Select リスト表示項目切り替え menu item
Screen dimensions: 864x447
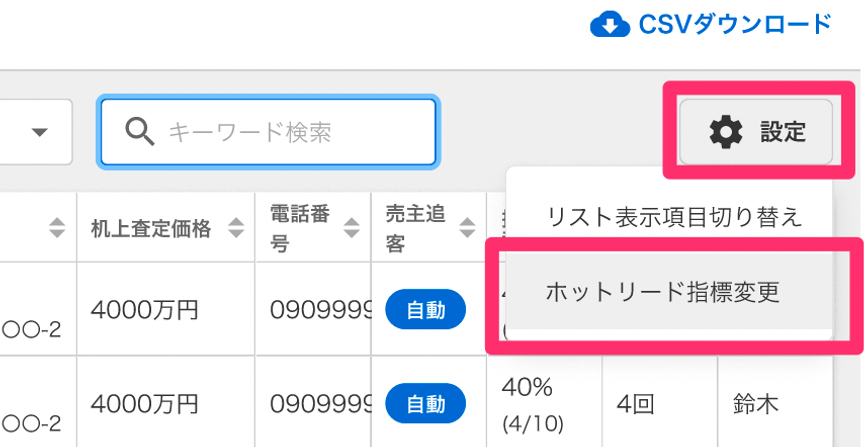(x=674, y=216)
